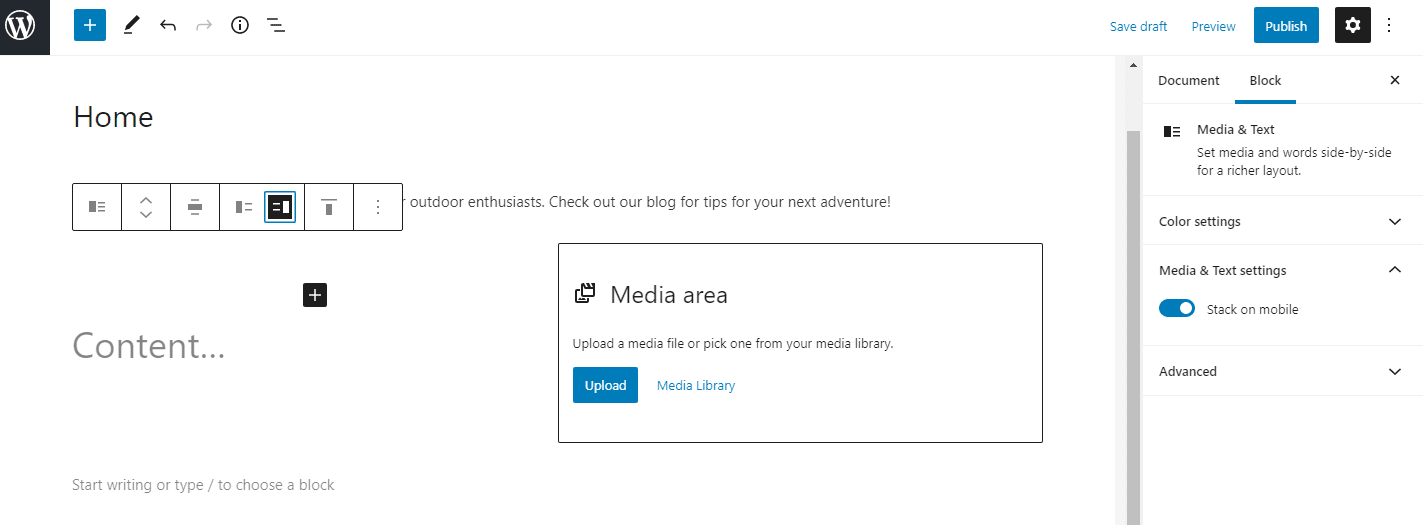Click the settings gear icon
Screen dimensions: 1423x525
tap(1352, 26)
